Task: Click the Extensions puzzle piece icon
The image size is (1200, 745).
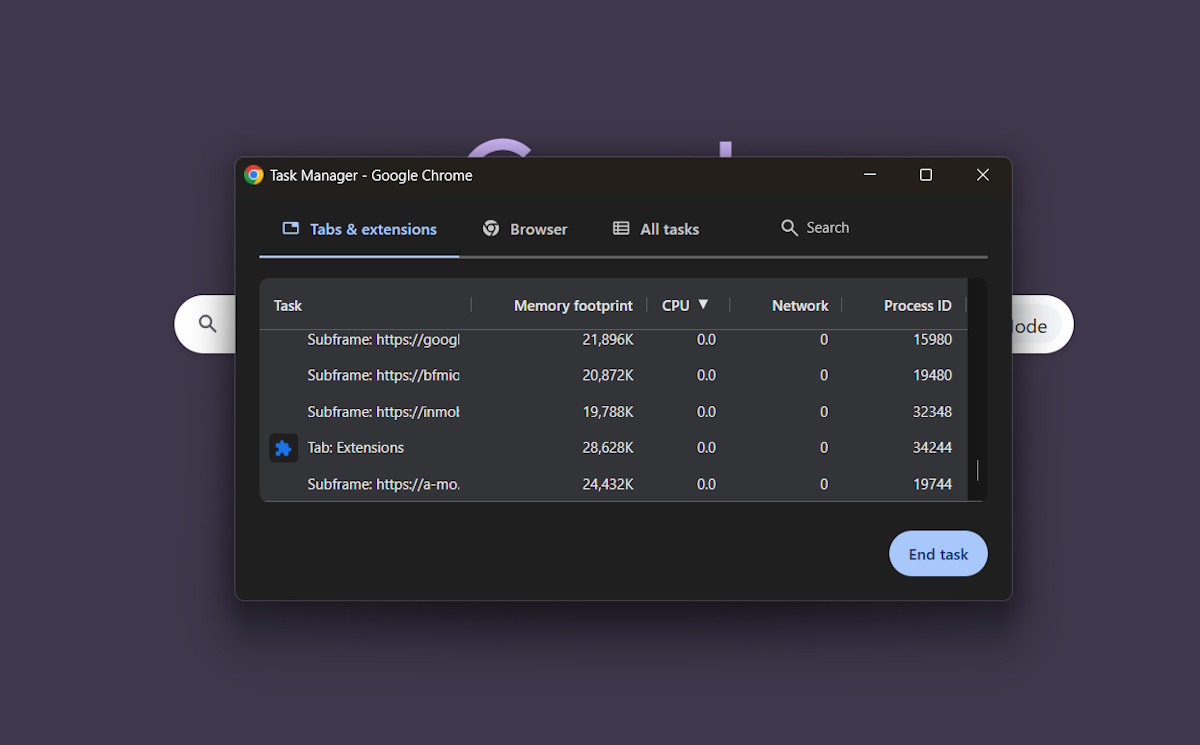Action: [x=283, y=447]
